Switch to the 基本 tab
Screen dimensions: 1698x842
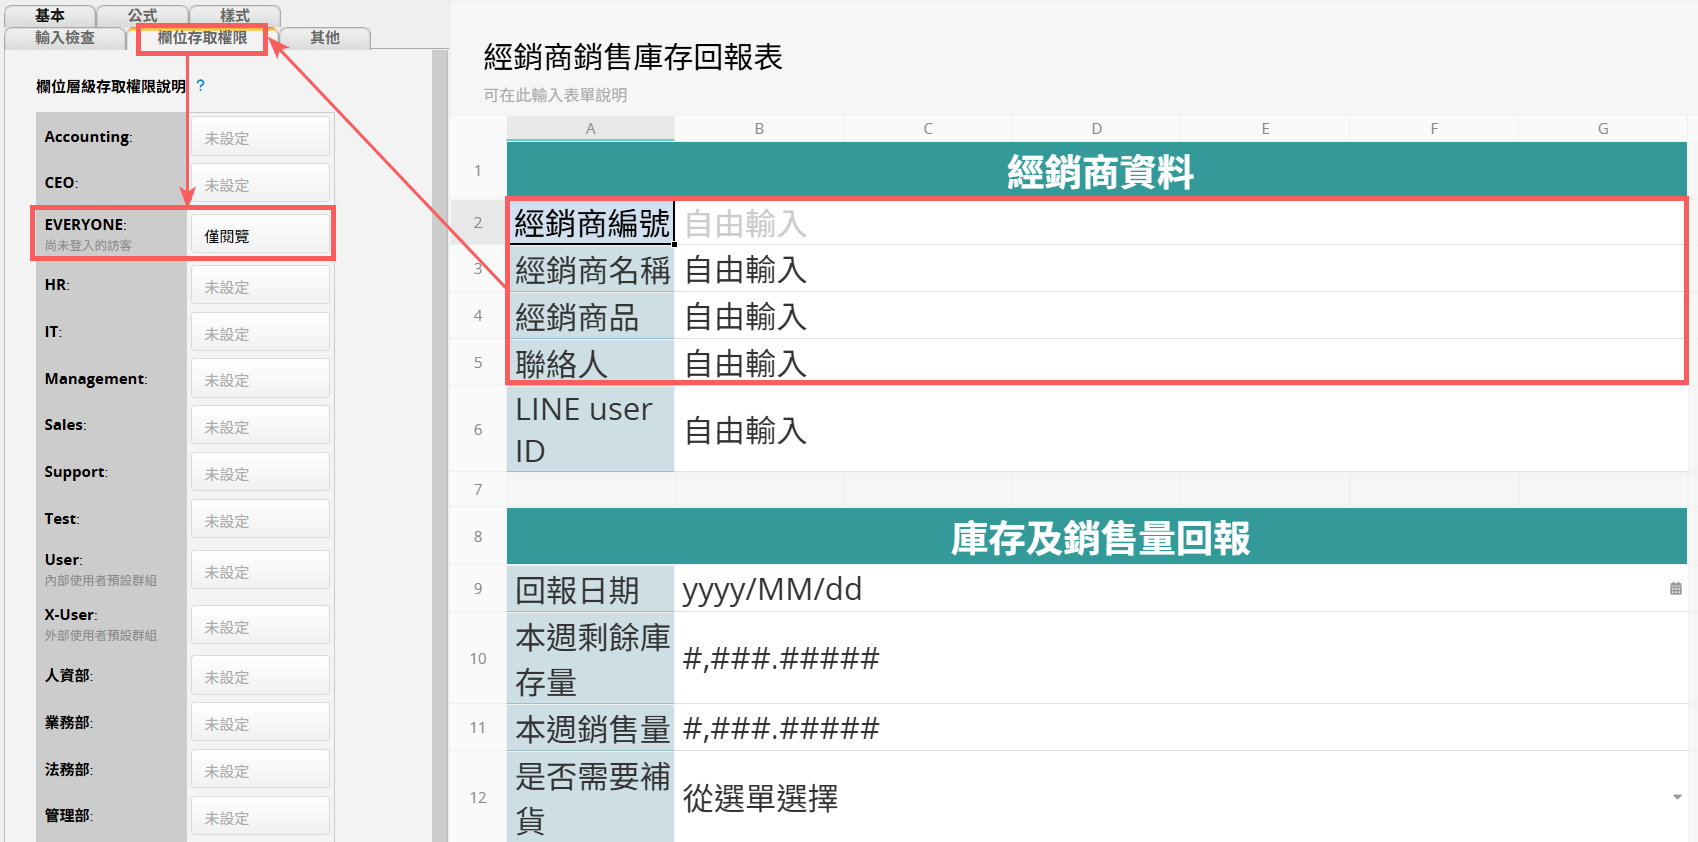pyautogui.click(x=50, y=15)
